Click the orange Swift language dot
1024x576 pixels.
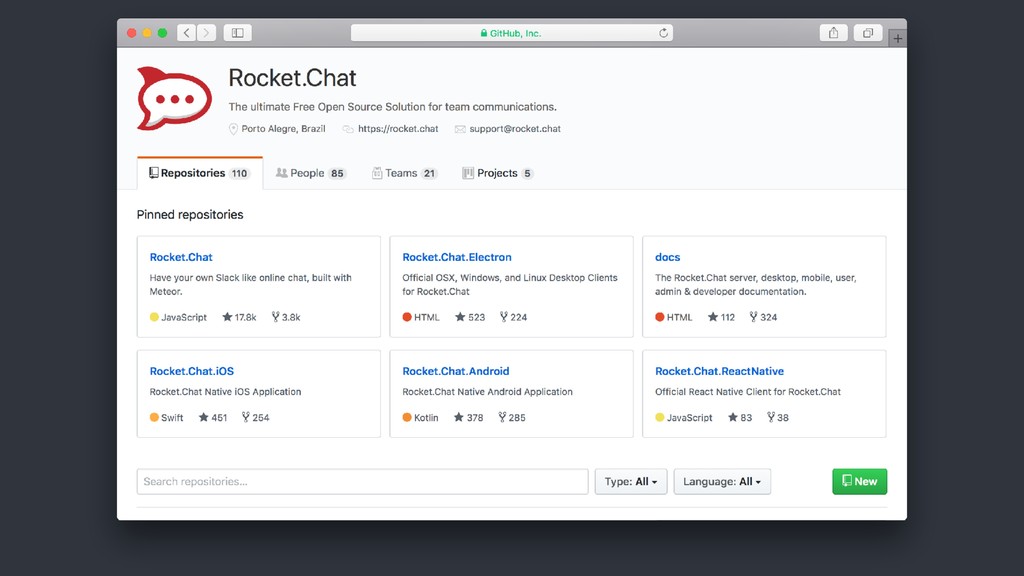click(154, 417)
